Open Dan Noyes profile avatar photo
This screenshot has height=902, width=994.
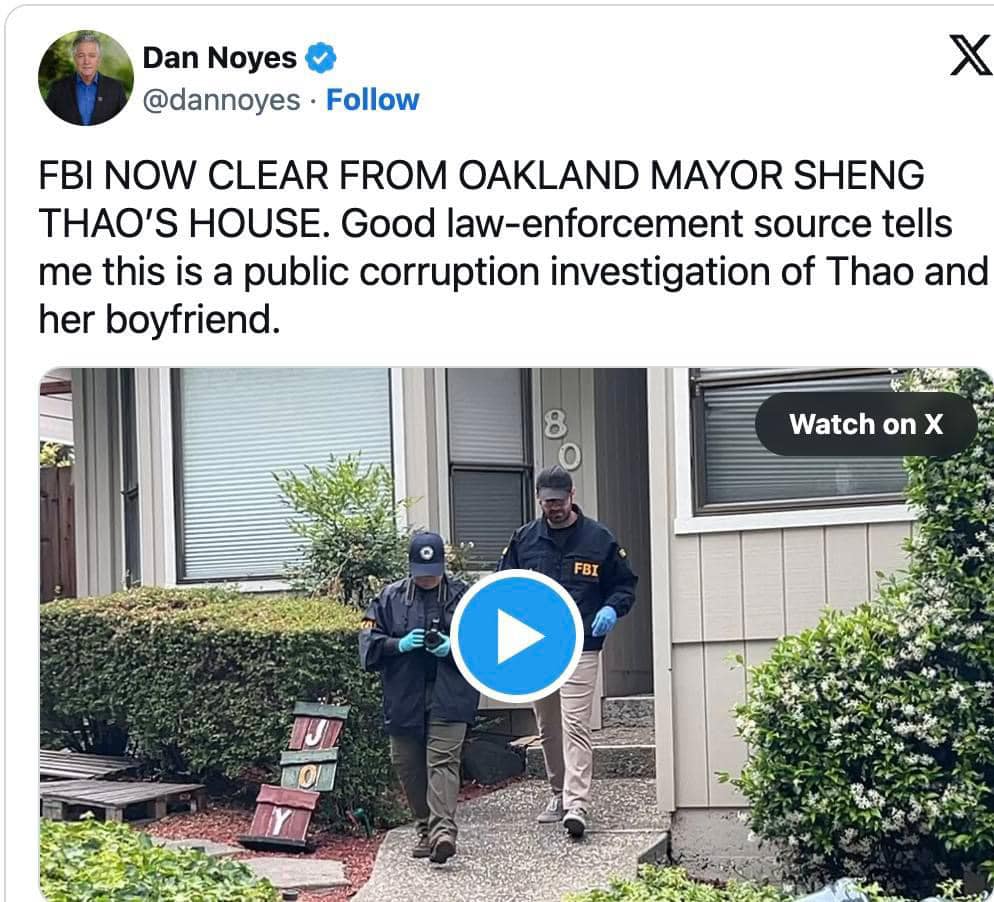pos(86,77)
